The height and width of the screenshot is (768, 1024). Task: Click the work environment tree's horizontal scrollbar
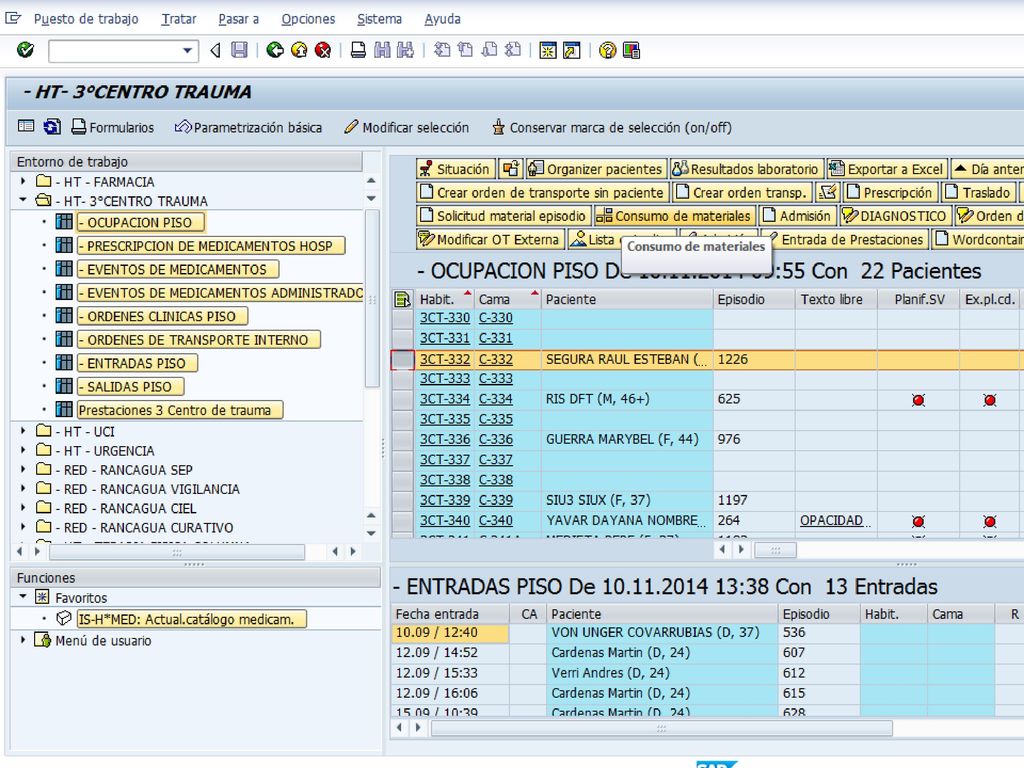(177, 552)
